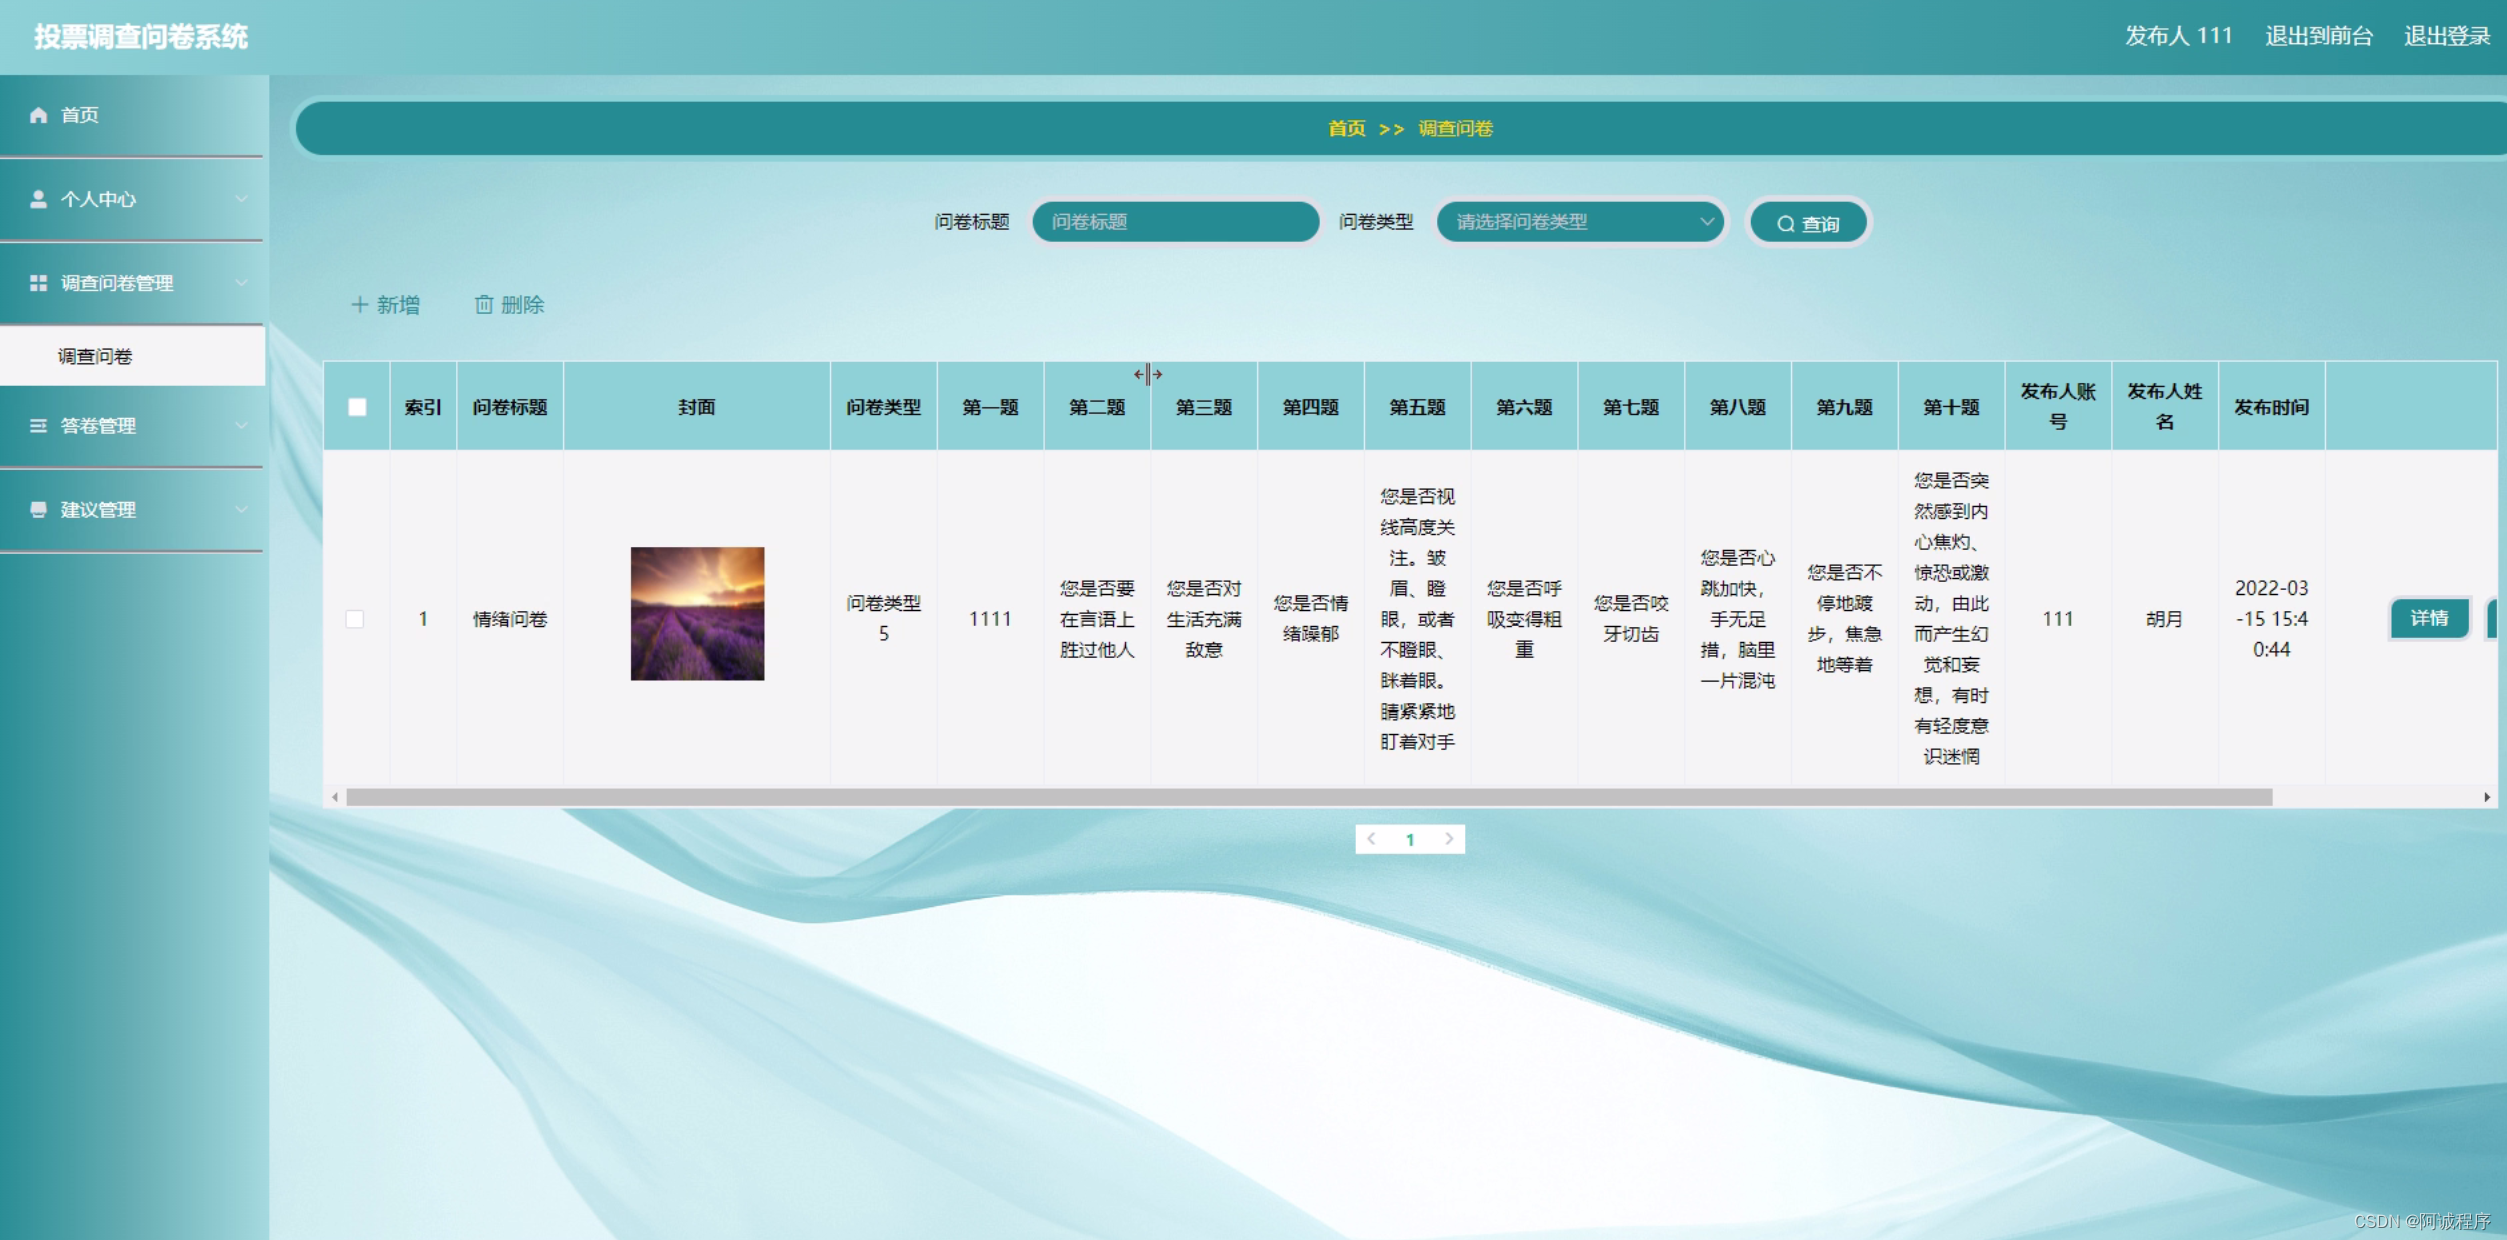This screenshot has height=1240, width=2507.
Task: Click the 个人中心 person icon
Action: point(38,199)
